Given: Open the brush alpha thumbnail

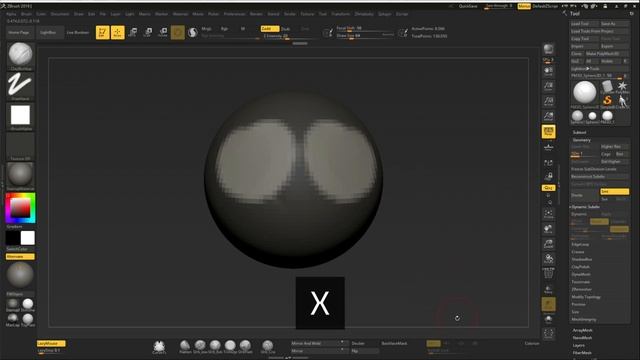Looking at the screenshot, I should 20,116.
